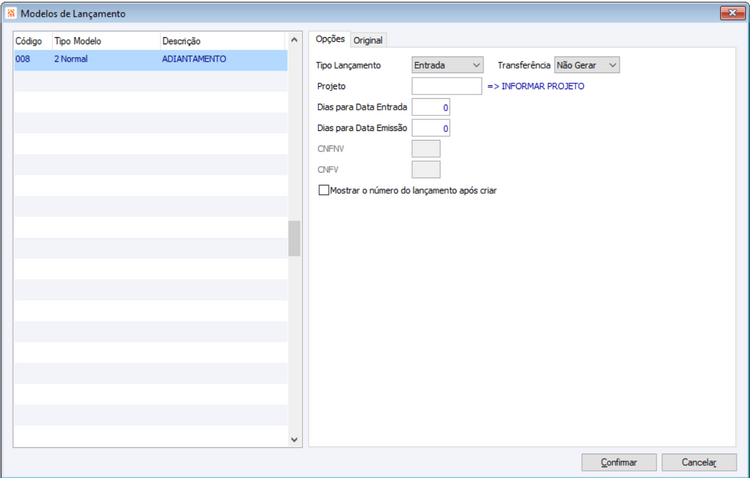Click the application icon in title bar
The height and width of the screenshot is (478, 750).
click(x=11, y=13)
